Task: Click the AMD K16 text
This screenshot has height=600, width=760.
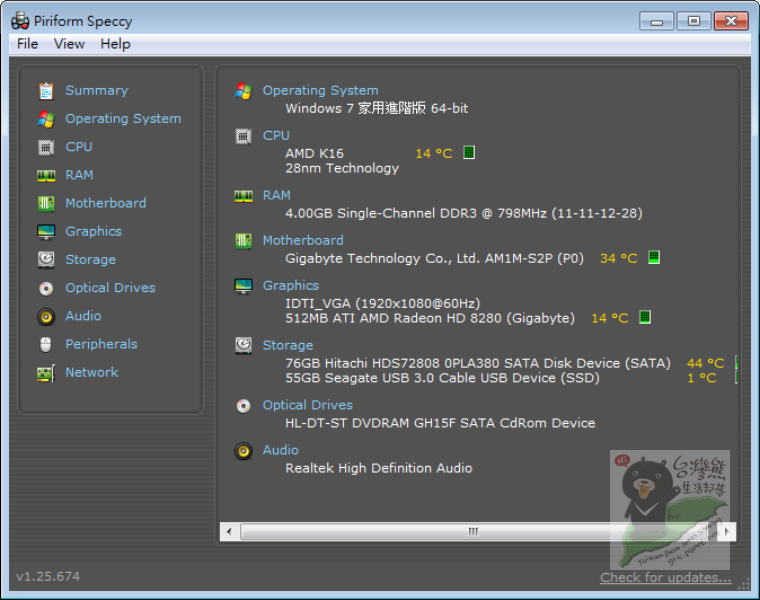Action: [315, 154]
